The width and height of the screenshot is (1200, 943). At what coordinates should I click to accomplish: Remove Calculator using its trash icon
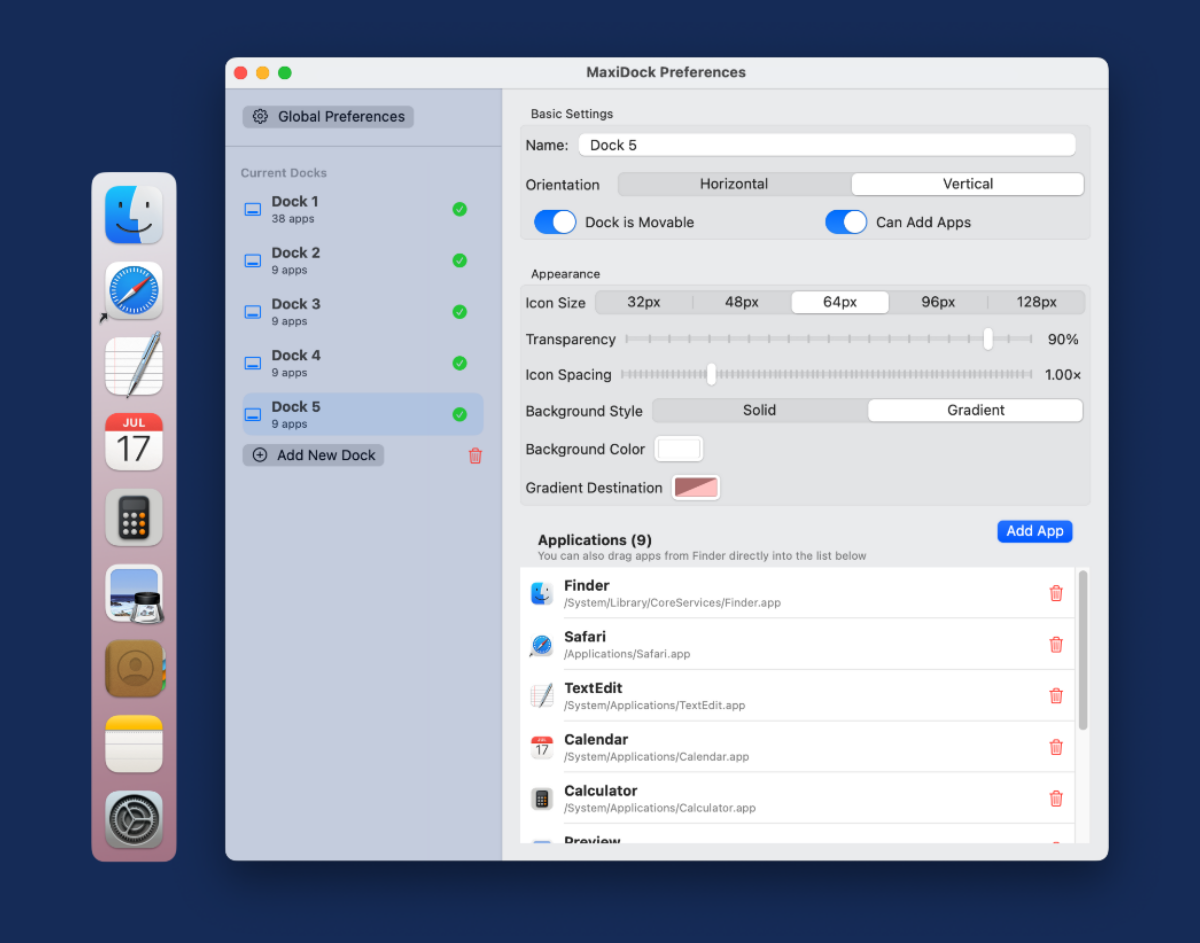pos(1056,798)
